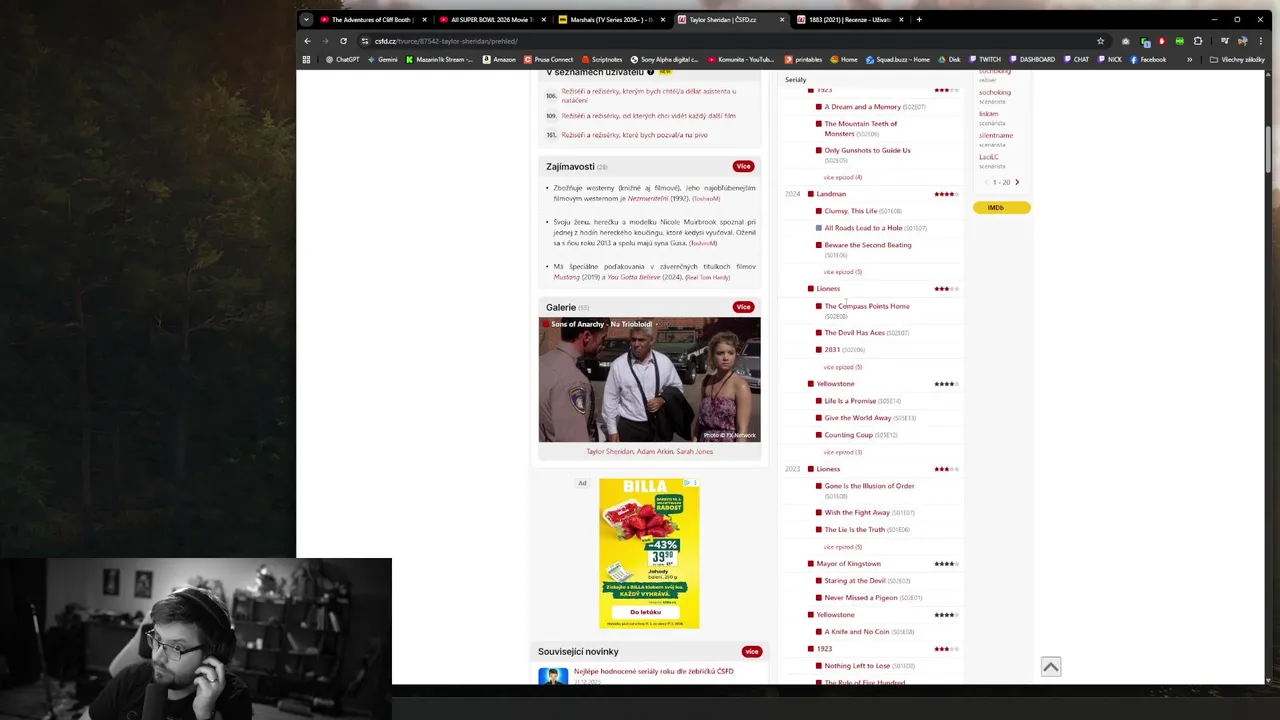
Task: Click Více button in Galerie section
Action: pyautogui.click(x=743, y=307)
